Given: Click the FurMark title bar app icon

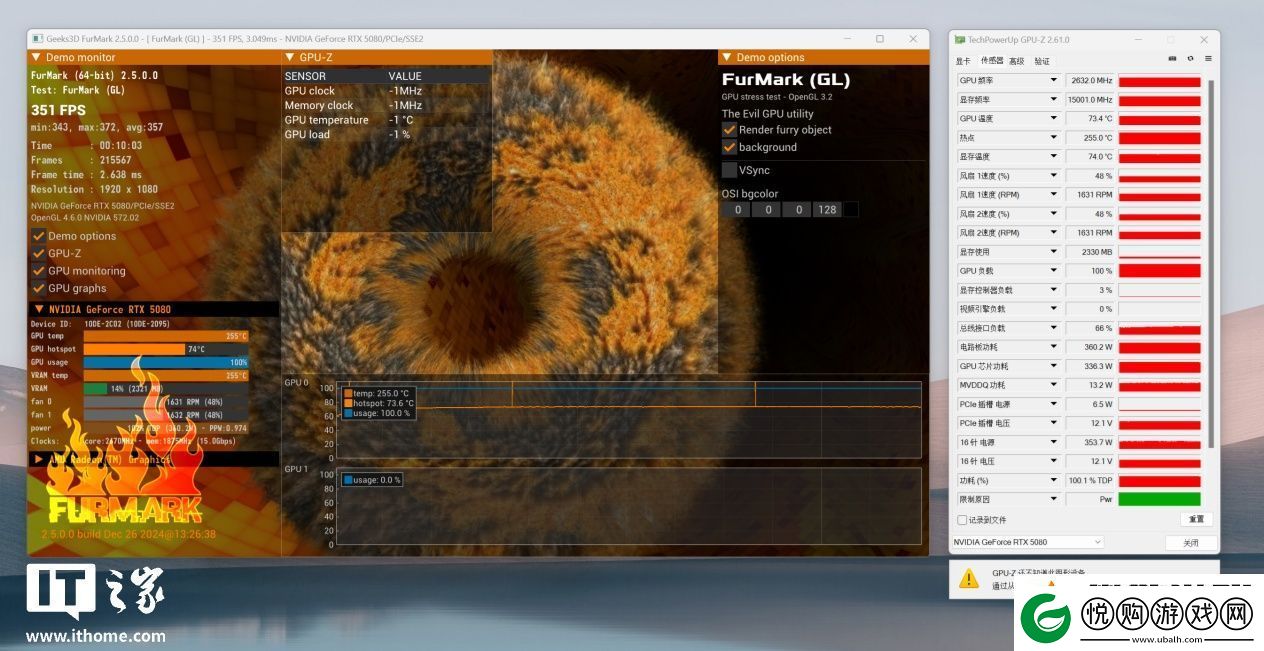Looking at the screenshot, I should [37, 39].
